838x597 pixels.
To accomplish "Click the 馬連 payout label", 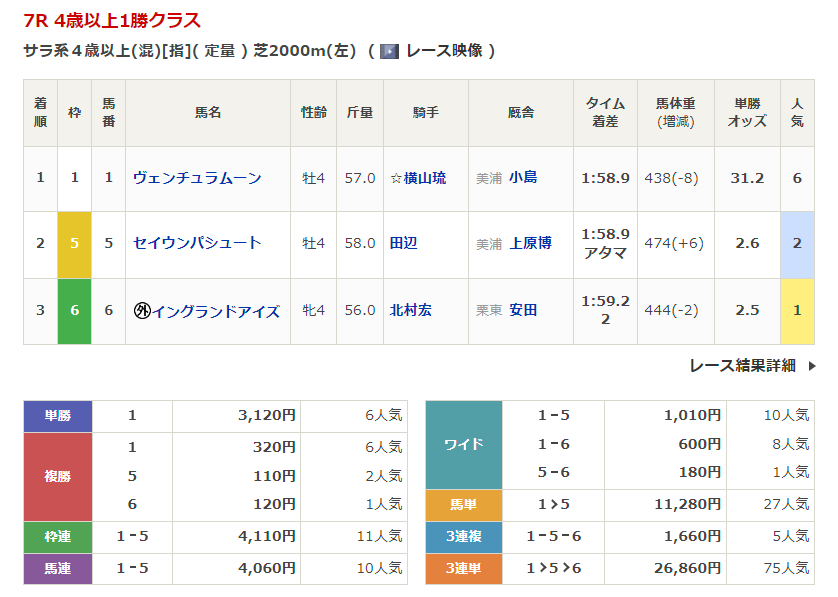I will point(58,568).
